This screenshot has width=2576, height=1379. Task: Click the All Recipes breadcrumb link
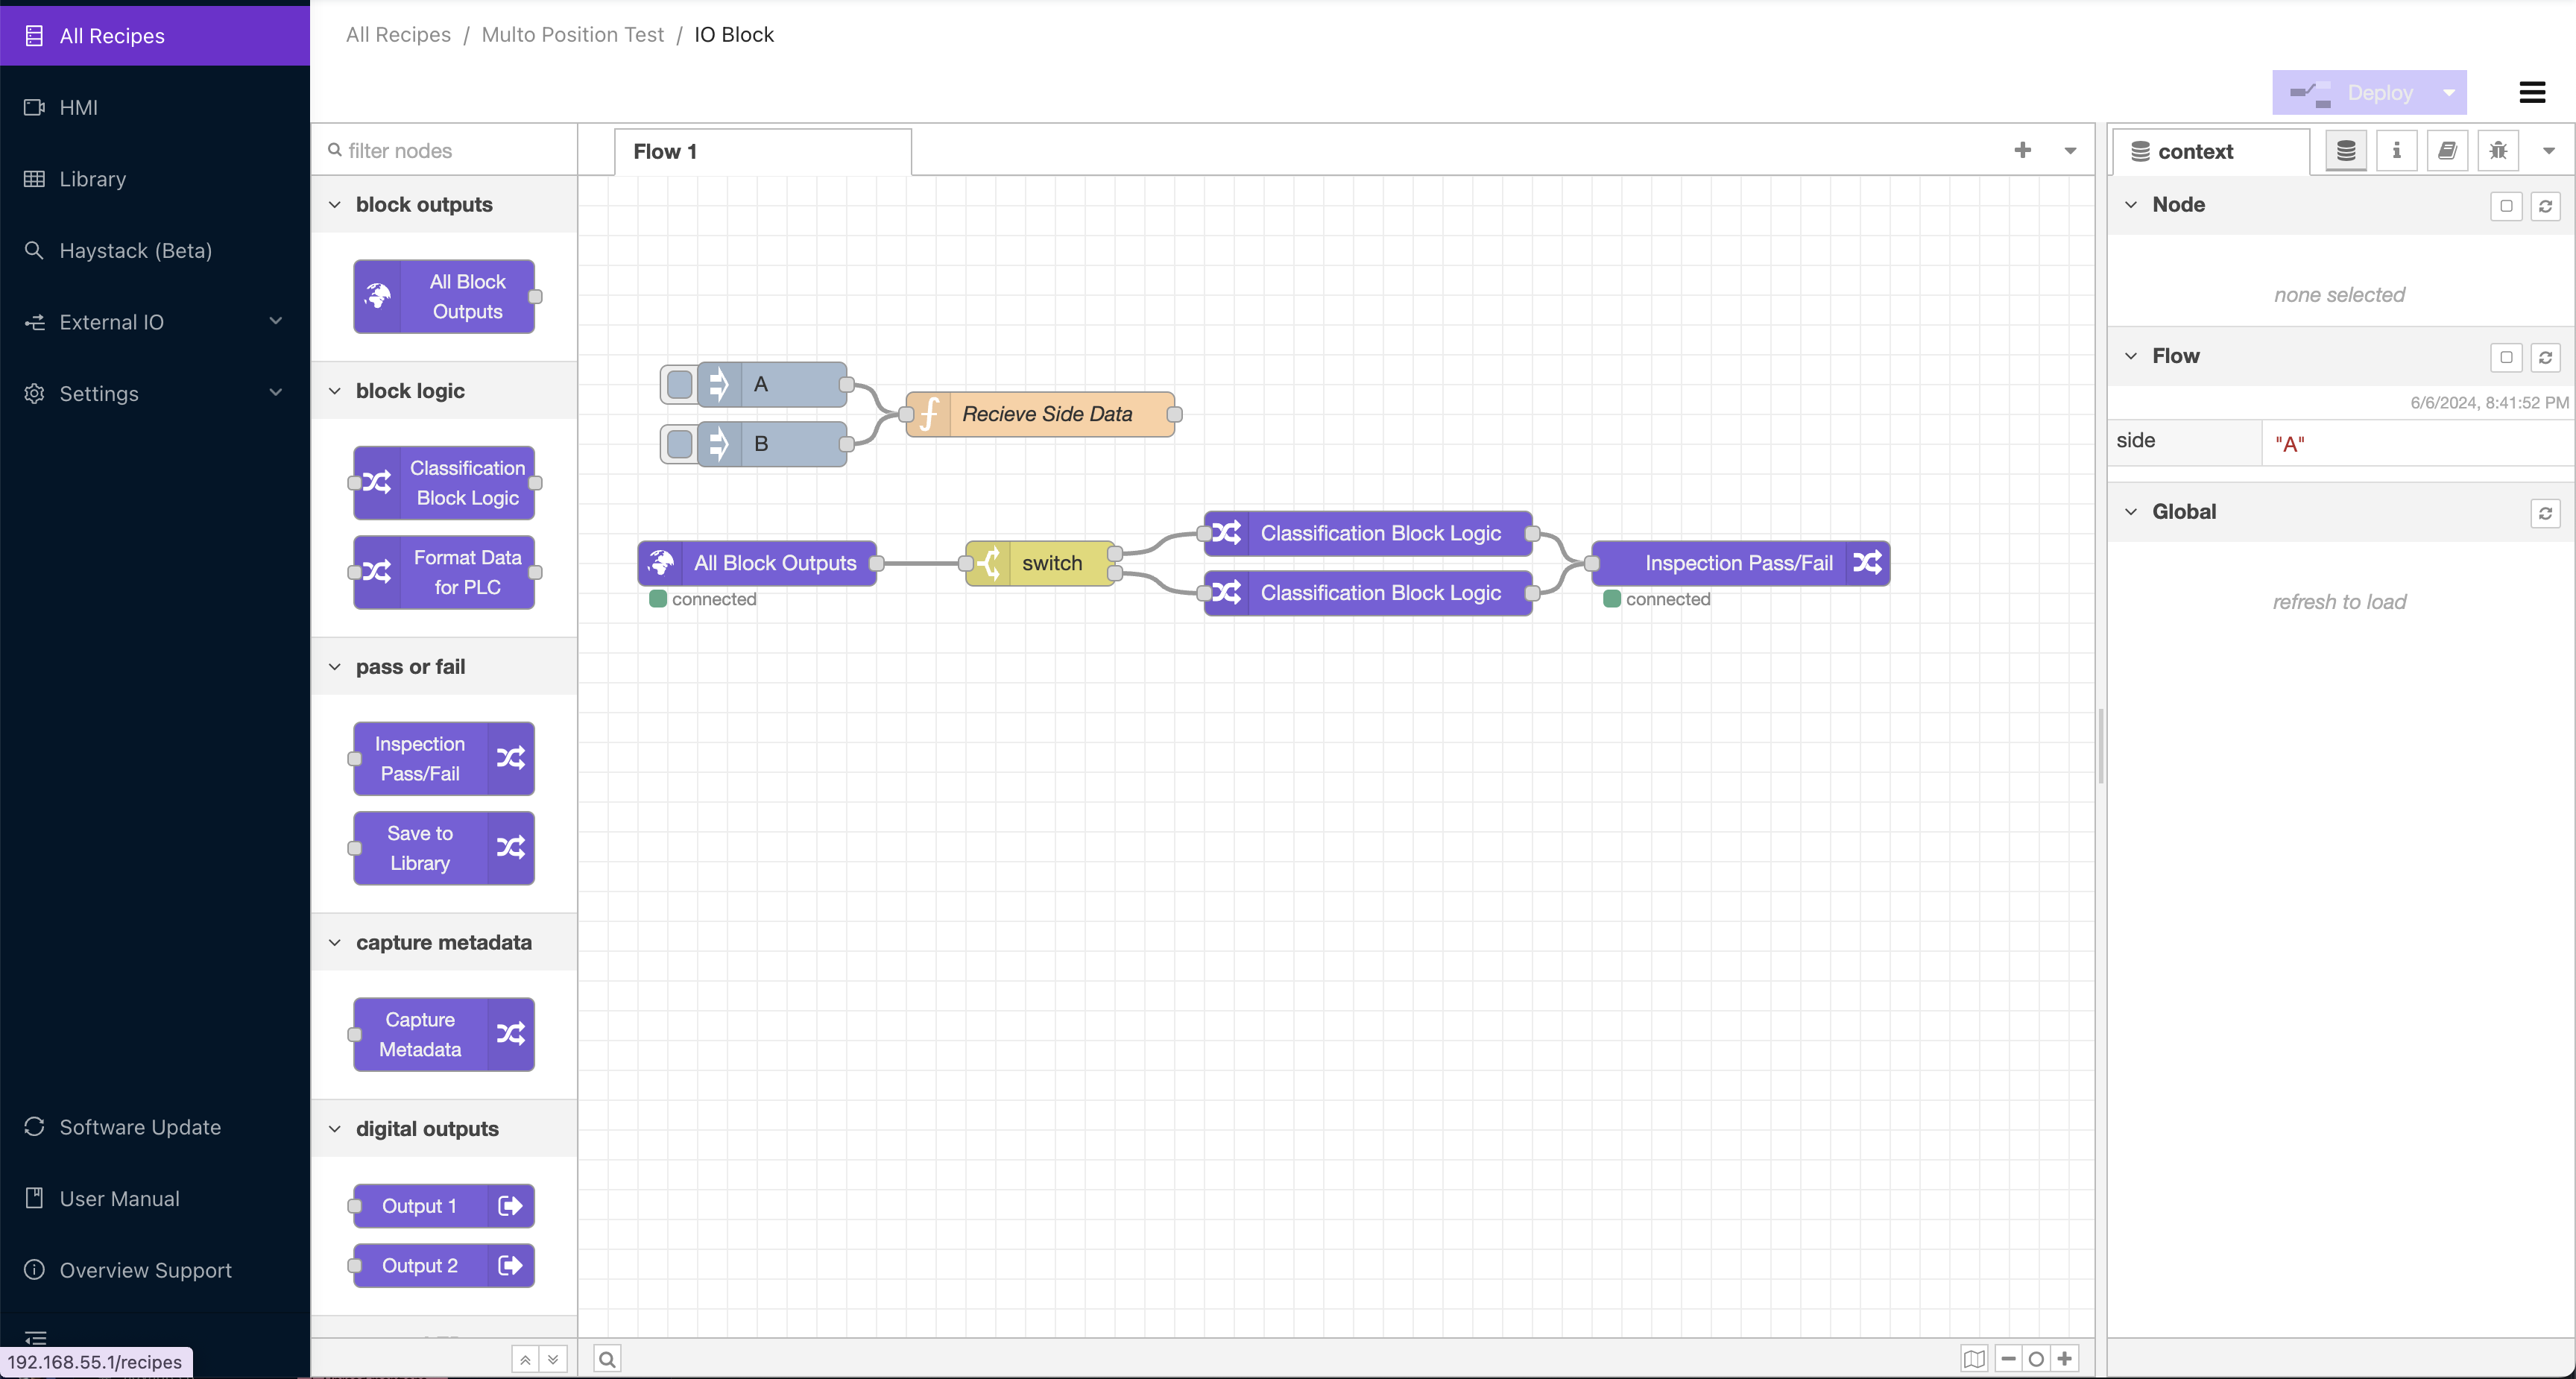click(x=397, y=34)
